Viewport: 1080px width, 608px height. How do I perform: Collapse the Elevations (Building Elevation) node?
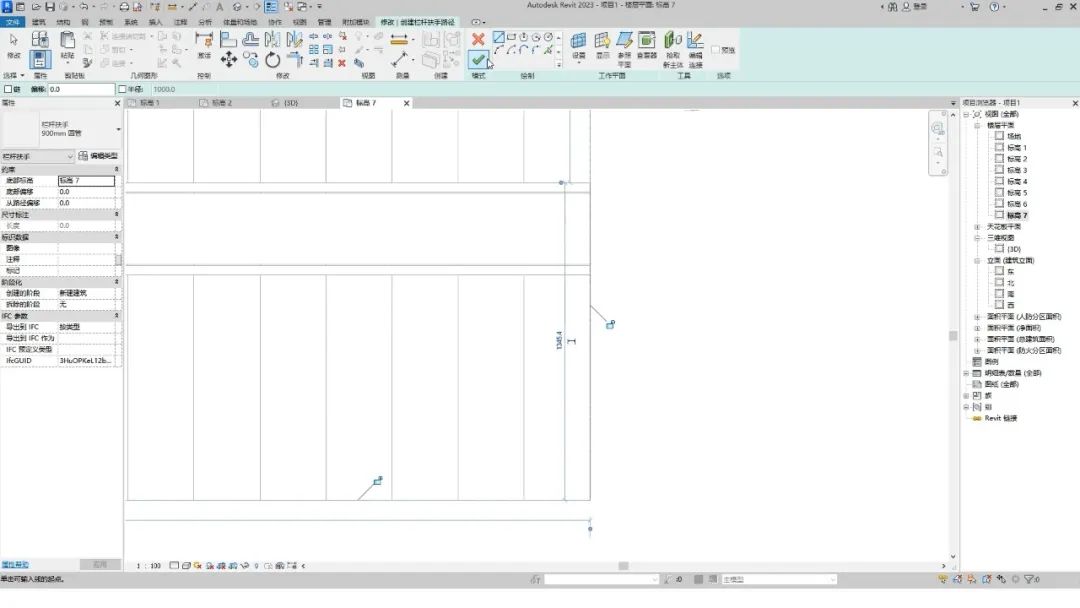pos(977,261)
